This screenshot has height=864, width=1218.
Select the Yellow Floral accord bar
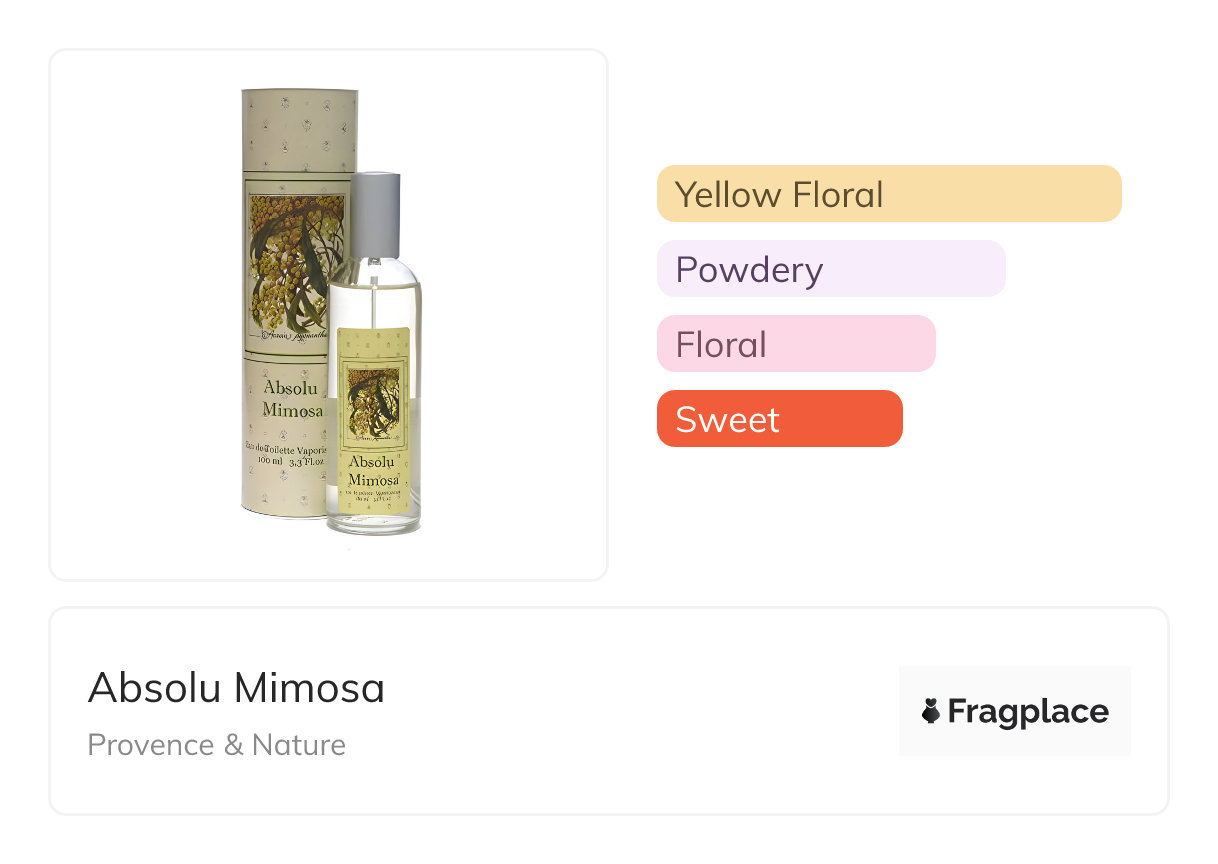pyautogui.click(x=888, y=193)
